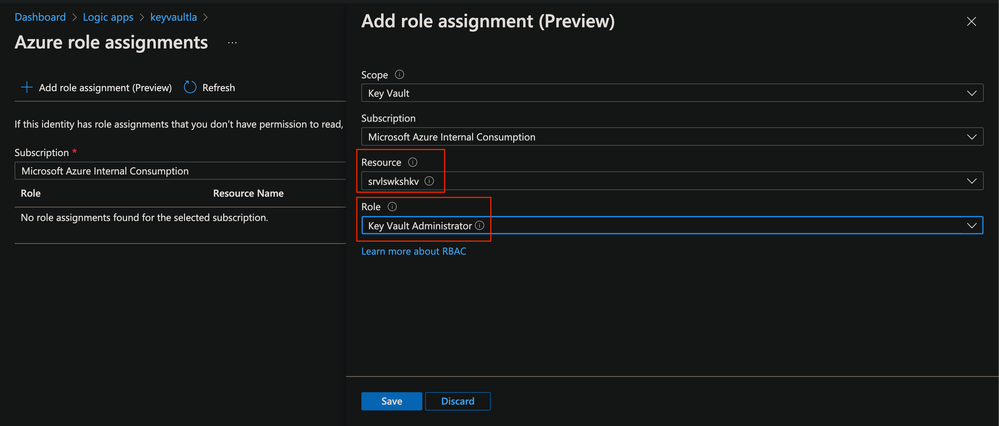Viewport: 999px width, 426px height.
Task: Open the Scope dropdown showing Key Vault
Action: pos(672,93)
